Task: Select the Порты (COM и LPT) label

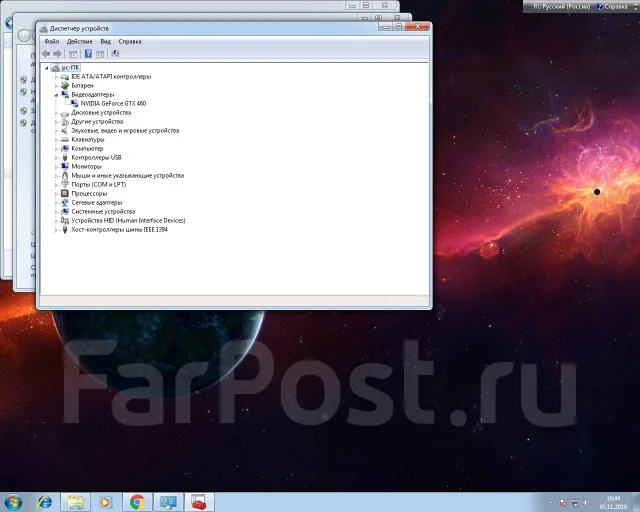Action: [x=99, y=185]
